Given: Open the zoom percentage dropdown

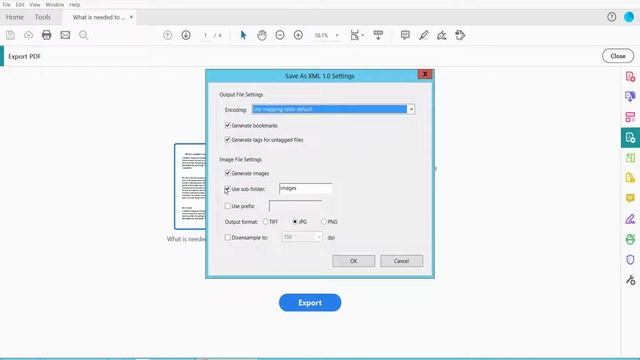Looking at the screenshot, I should coord(337,36).
